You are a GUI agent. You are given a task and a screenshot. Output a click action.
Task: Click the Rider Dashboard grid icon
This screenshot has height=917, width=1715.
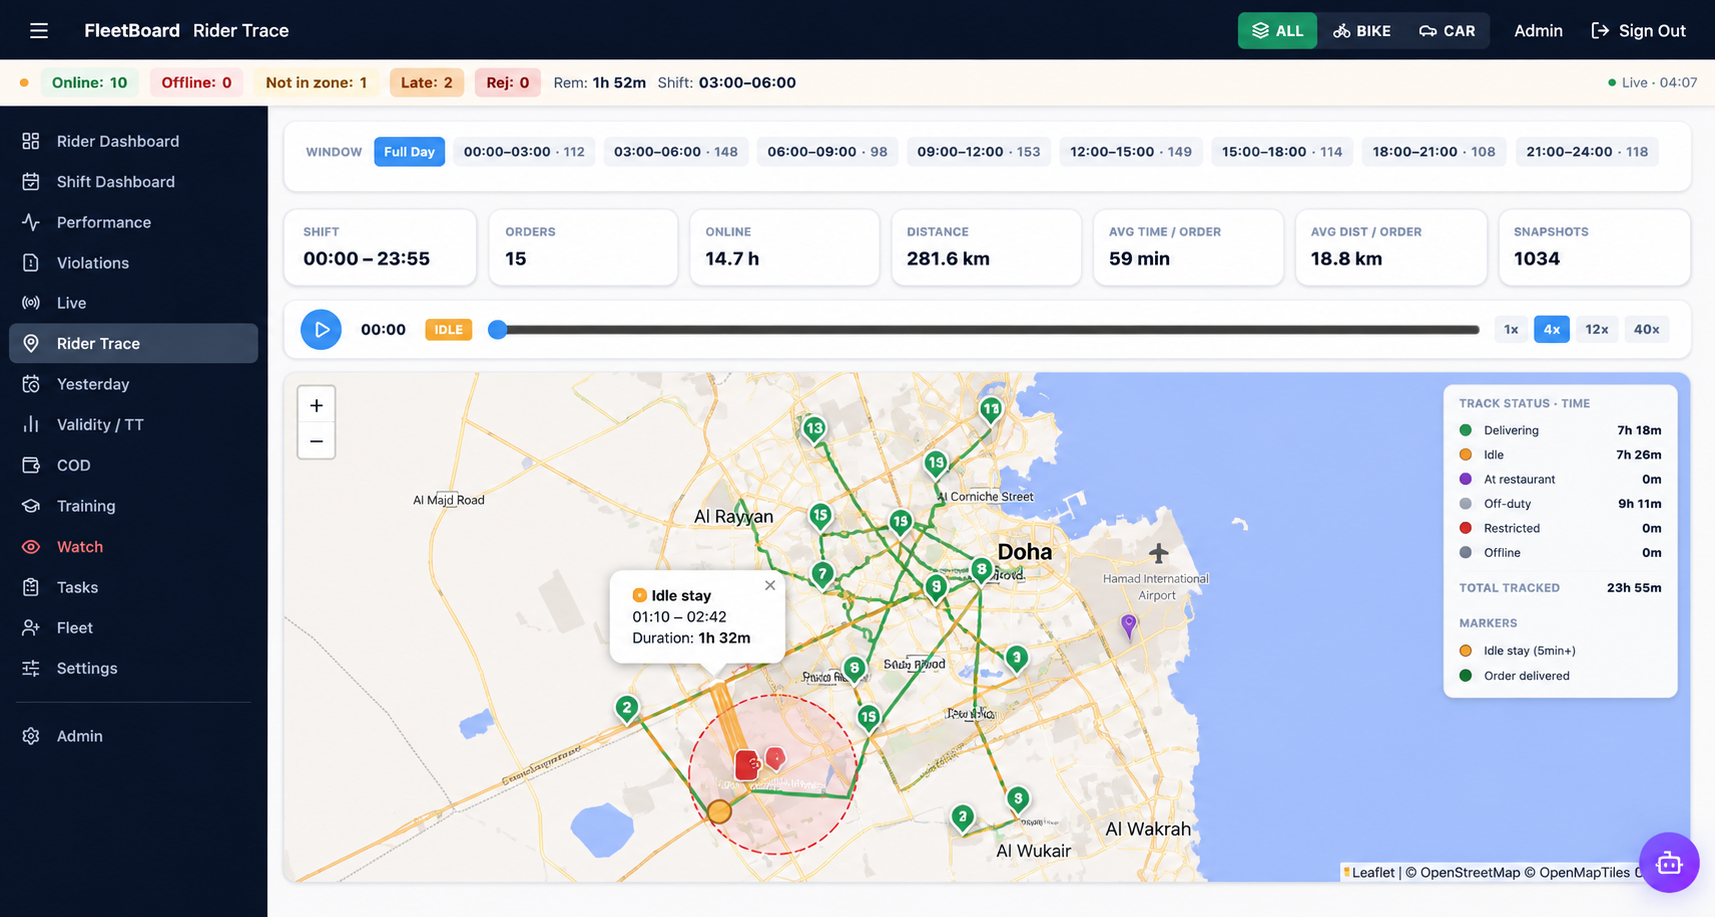(31, 141)
